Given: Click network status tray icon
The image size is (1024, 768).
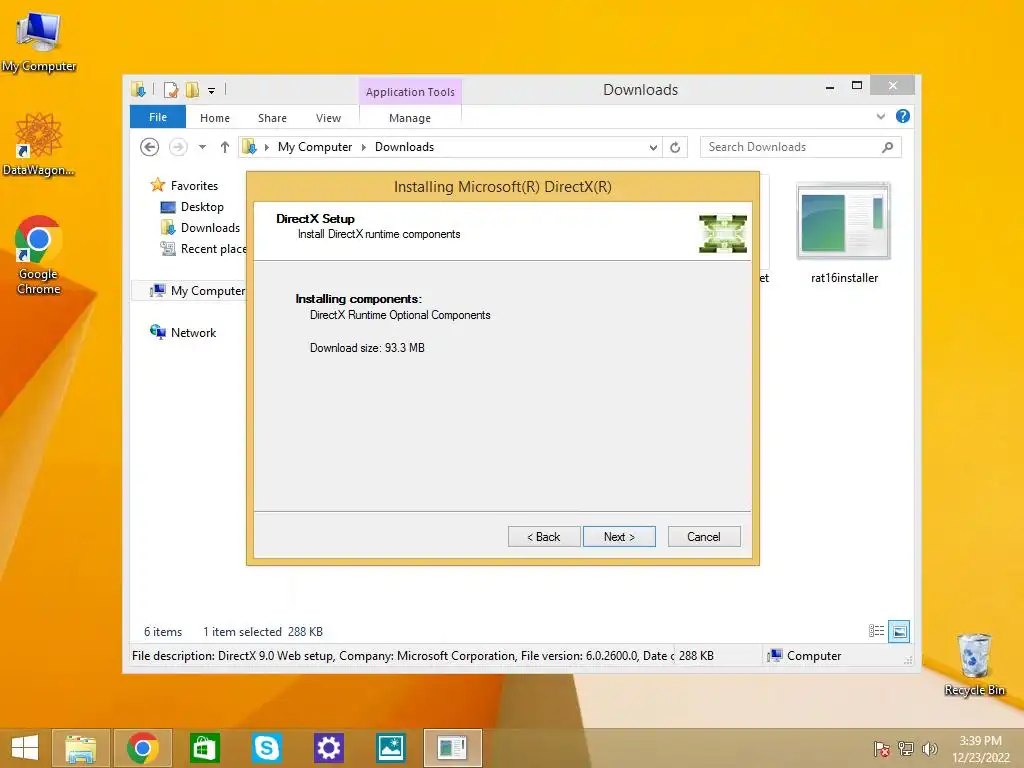Looking at the screenshot, I should pyautogui.click(x=906, y=749).
